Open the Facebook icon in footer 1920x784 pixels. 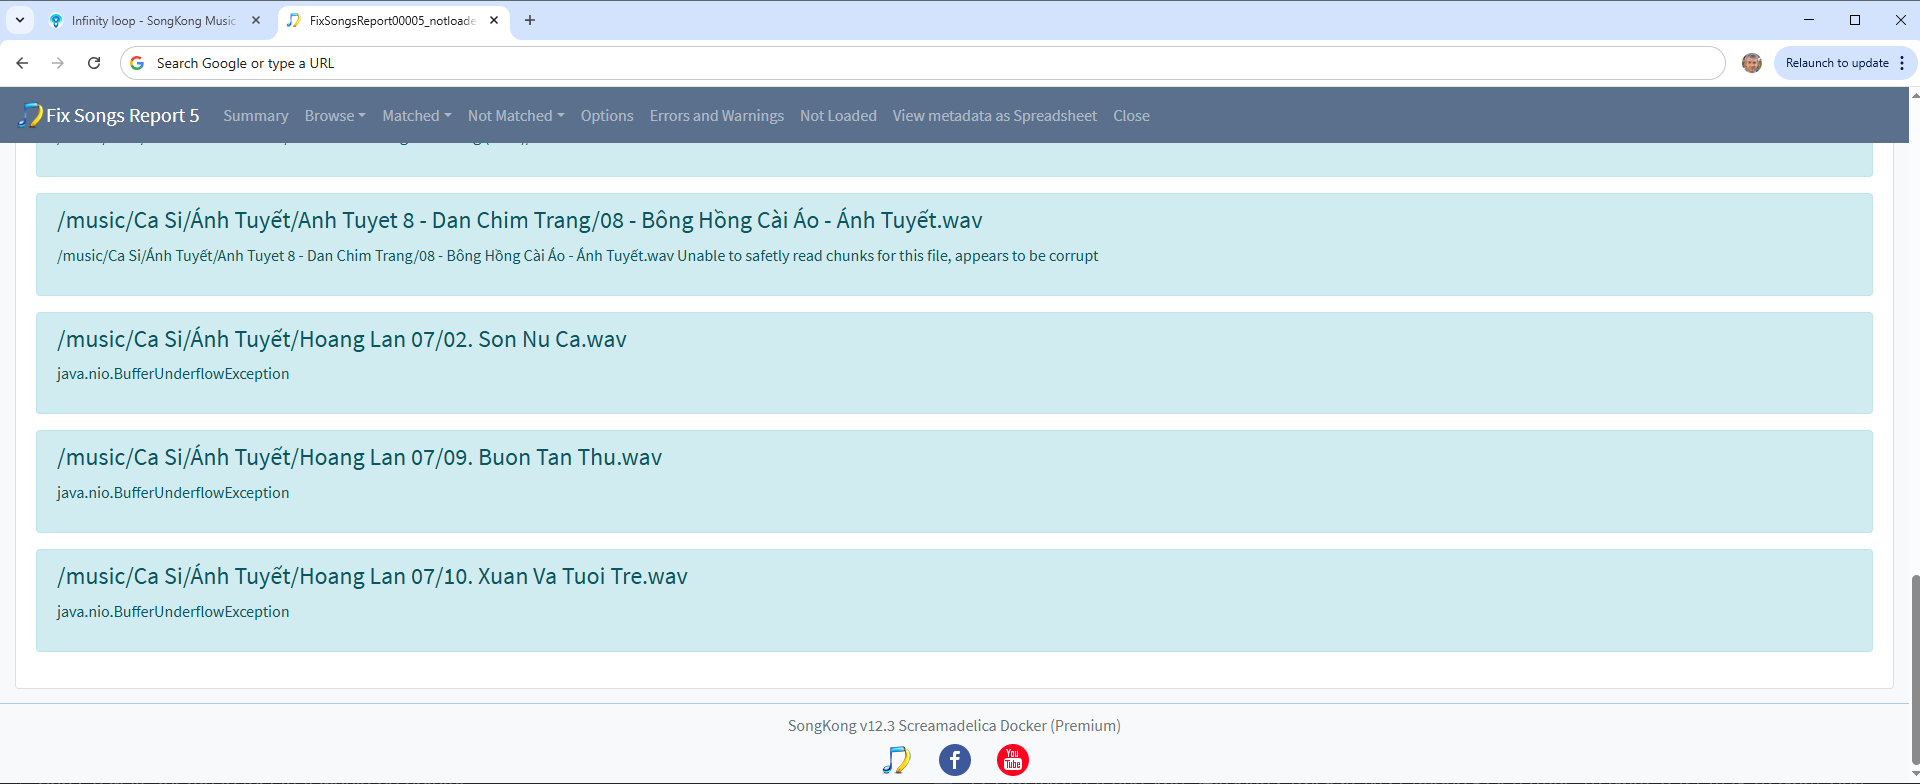[954, 760]
